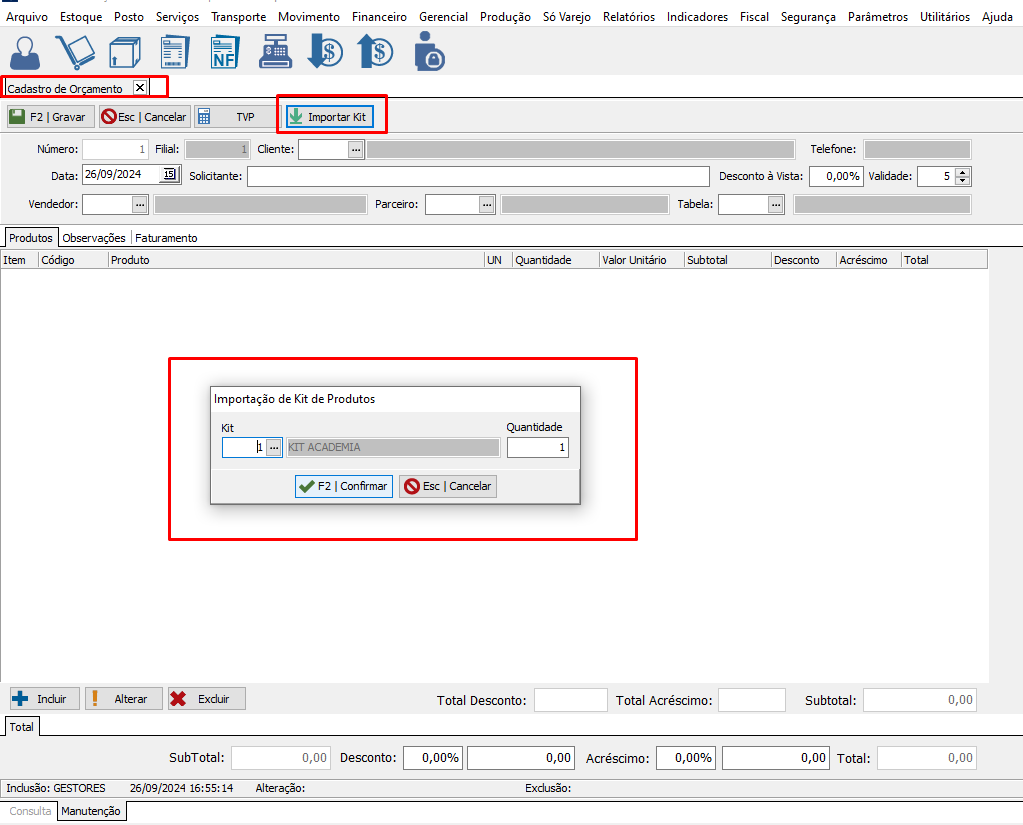
Task: Open the Vendedor lookup ellipsis button
Action: coord(140,204)
